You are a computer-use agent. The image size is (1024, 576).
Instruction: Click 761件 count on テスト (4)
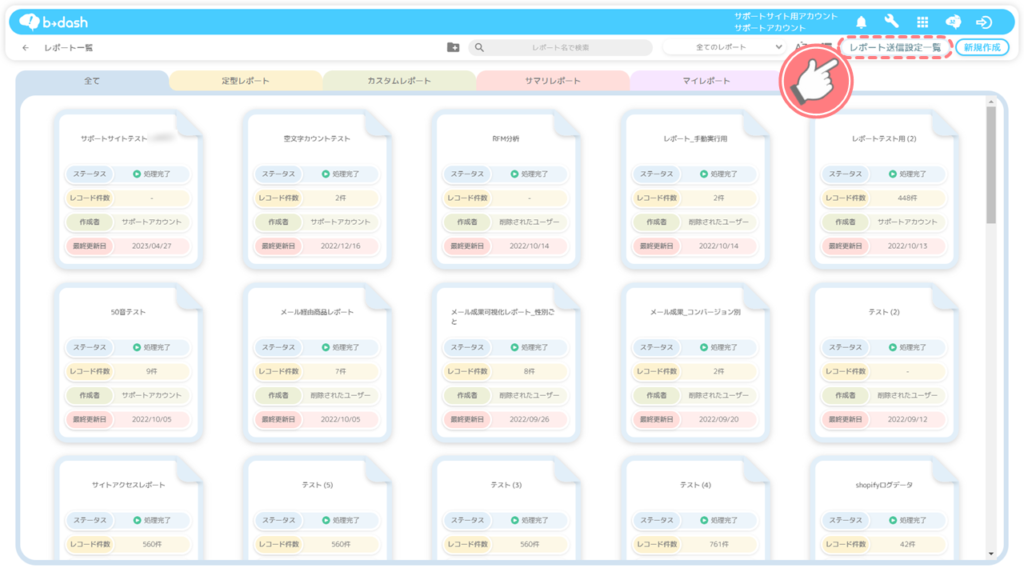click(x=718, y=544)
